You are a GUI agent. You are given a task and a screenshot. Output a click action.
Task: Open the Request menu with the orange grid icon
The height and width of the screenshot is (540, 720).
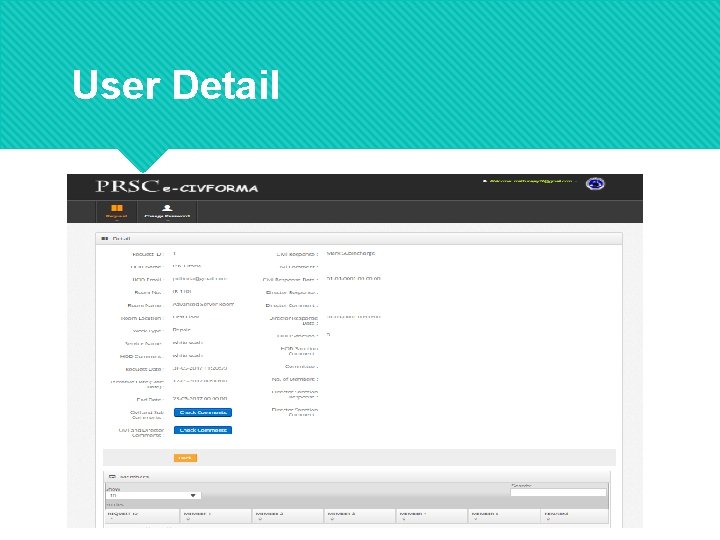tap(117, 211)
